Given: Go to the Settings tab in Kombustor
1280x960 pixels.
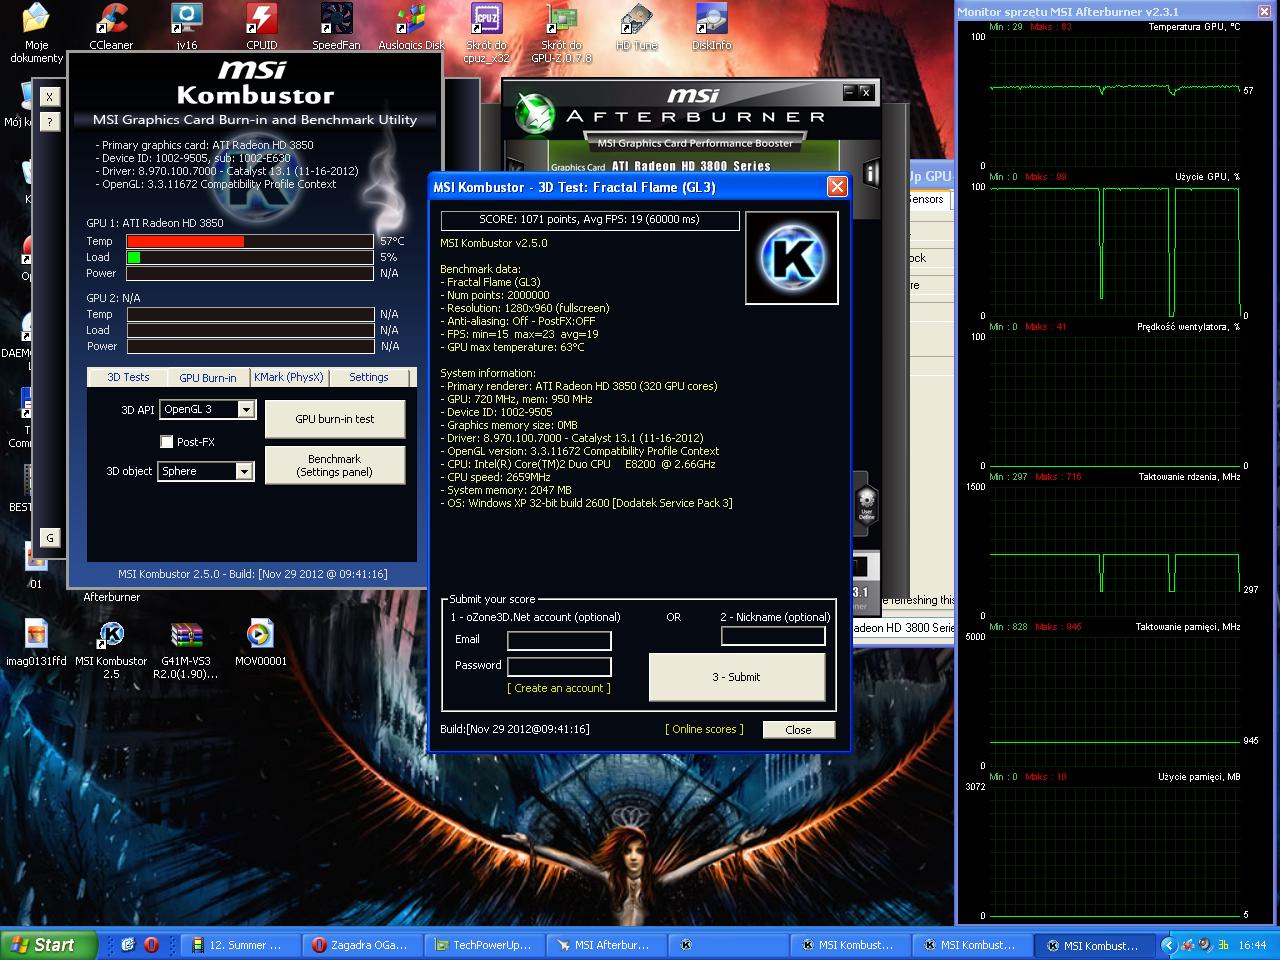Looking at the screenshot, I should point(368,377).
